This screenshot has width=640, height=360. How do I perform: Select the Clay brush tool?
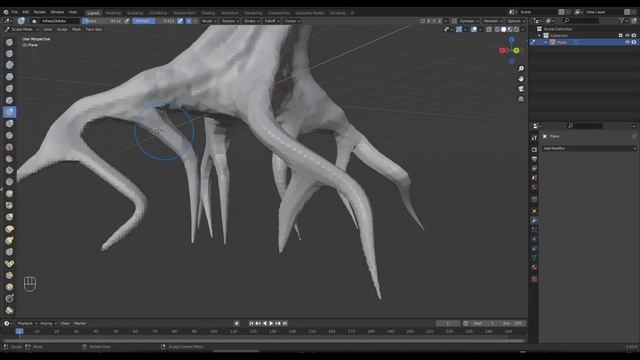(x=9, y=65)
